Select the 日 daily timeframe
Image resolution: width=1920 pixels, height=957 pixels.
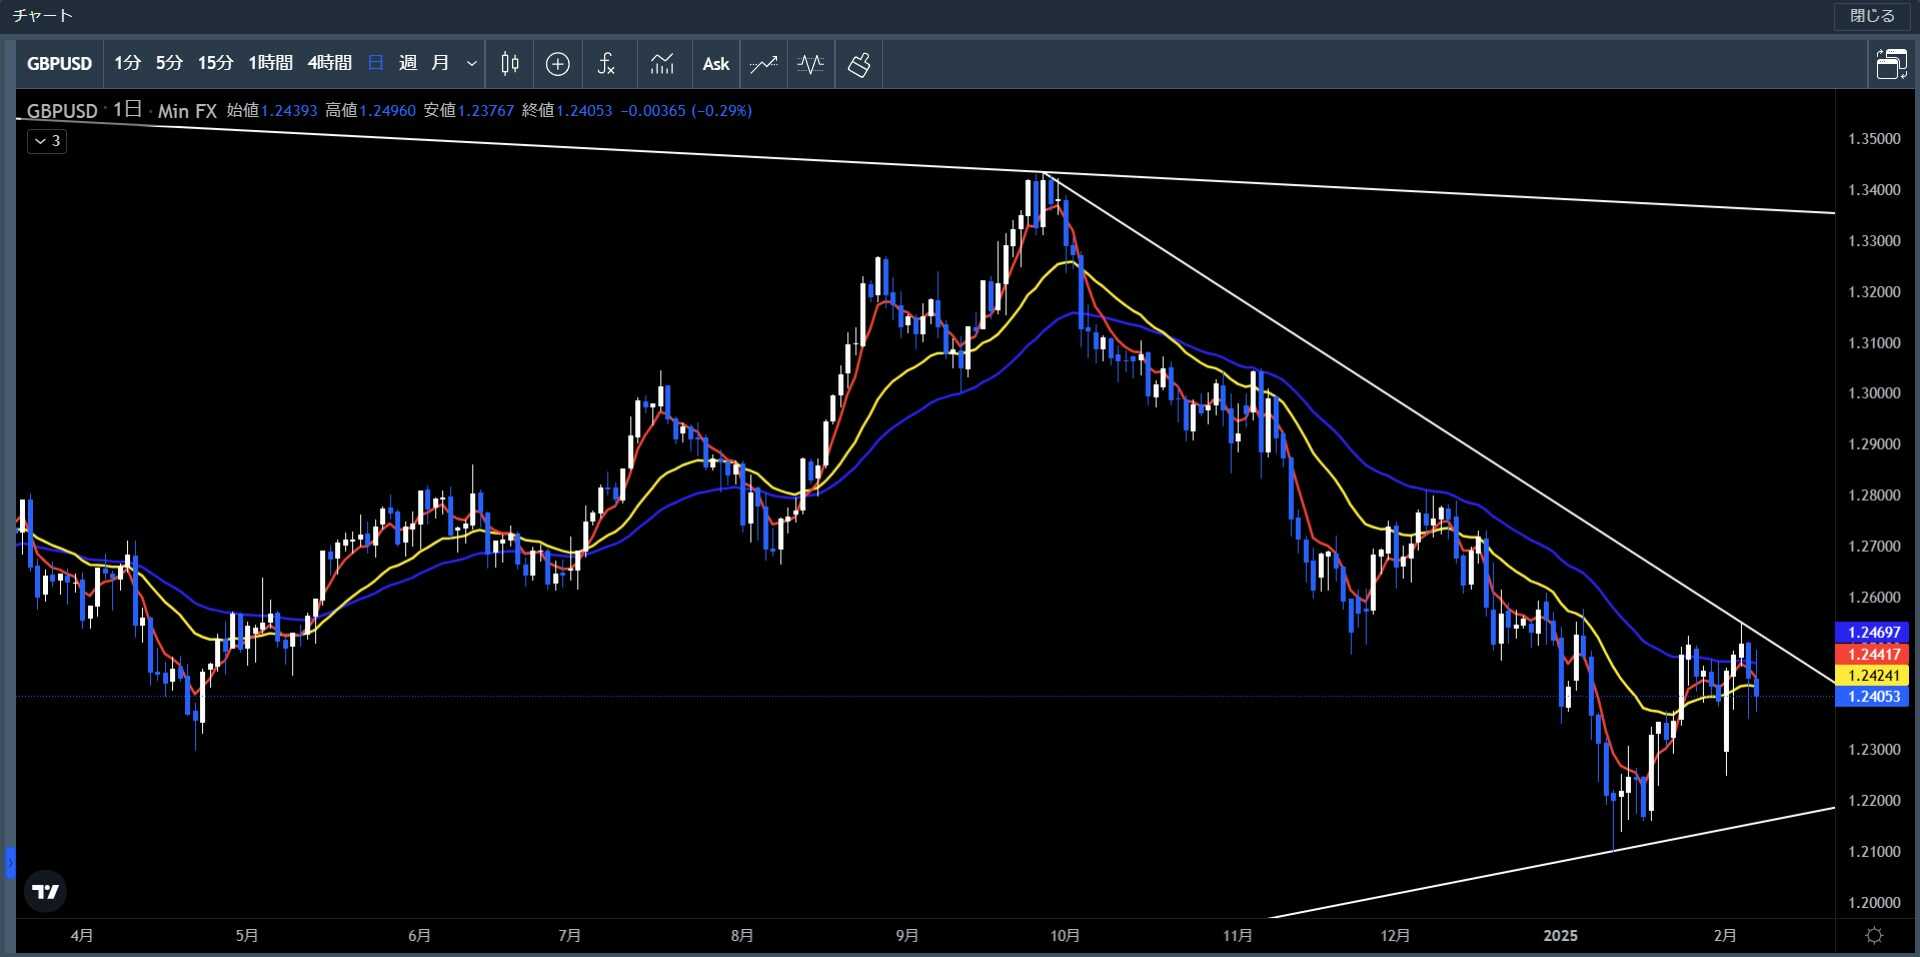[376, 64]
